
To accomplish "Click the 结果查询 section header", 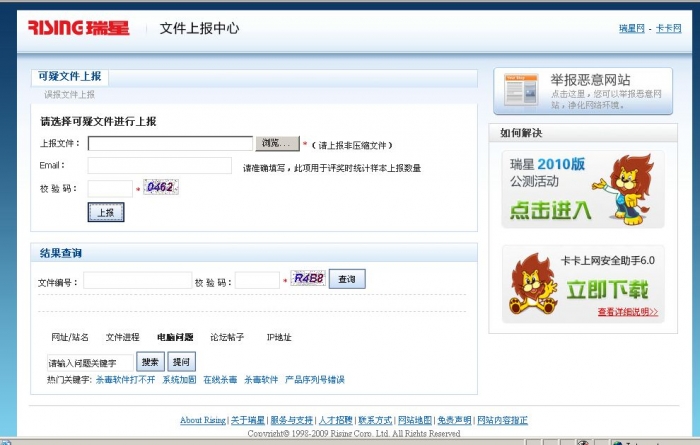I will point(61,253).
